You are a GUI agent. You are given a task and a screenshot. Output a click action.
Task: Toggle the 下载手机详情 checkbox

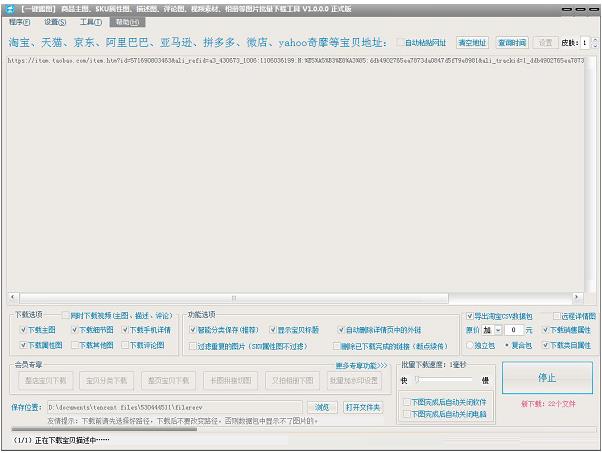(127, 329)
